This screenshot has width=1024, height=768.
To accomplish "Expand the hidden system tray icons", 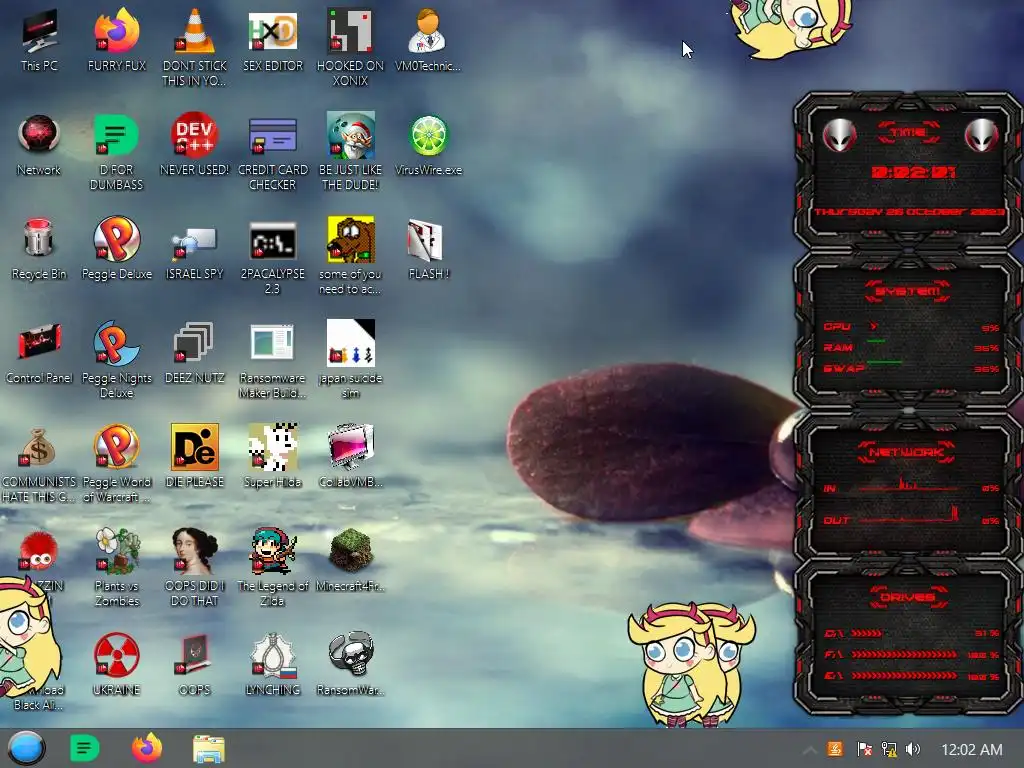I will (809, 750).
